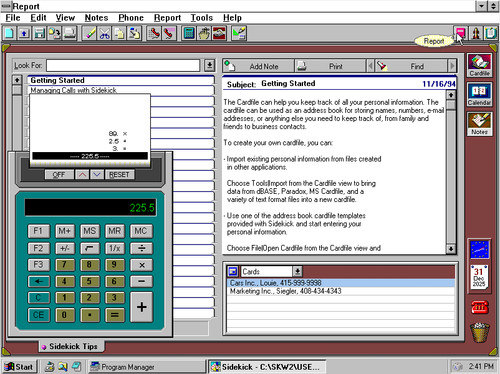Click the Look For input field
500x374 pixels.
point(123,65)
